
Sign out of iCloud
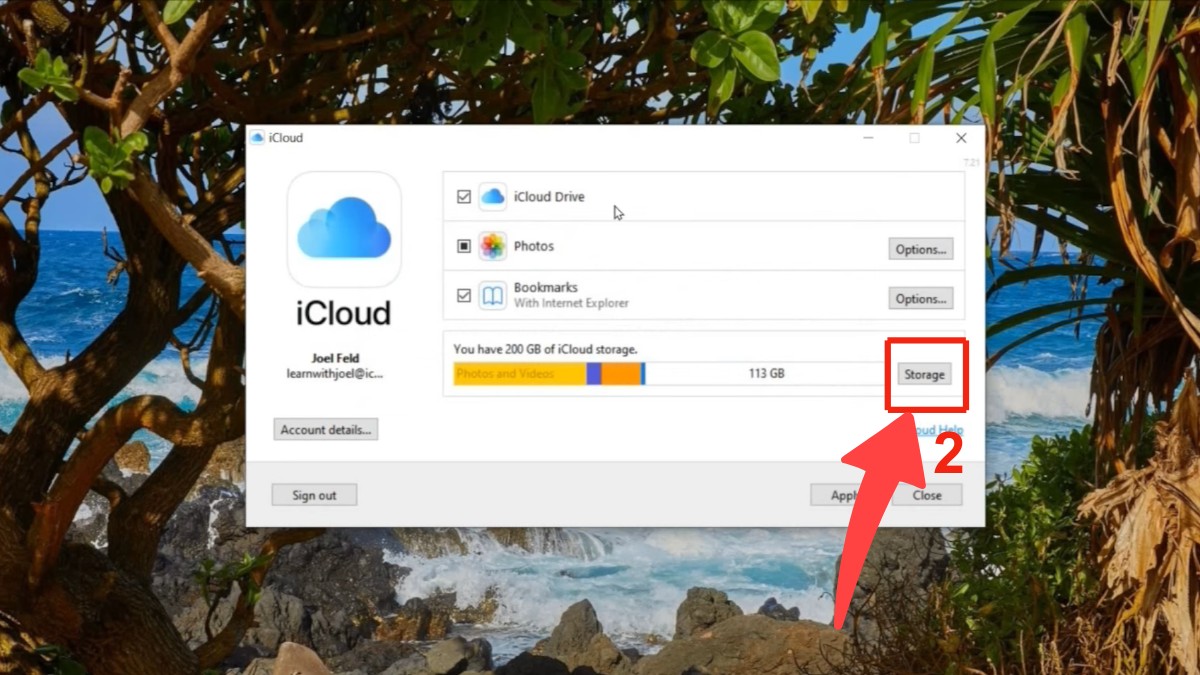pyautogui.click(x=314, y=494)
